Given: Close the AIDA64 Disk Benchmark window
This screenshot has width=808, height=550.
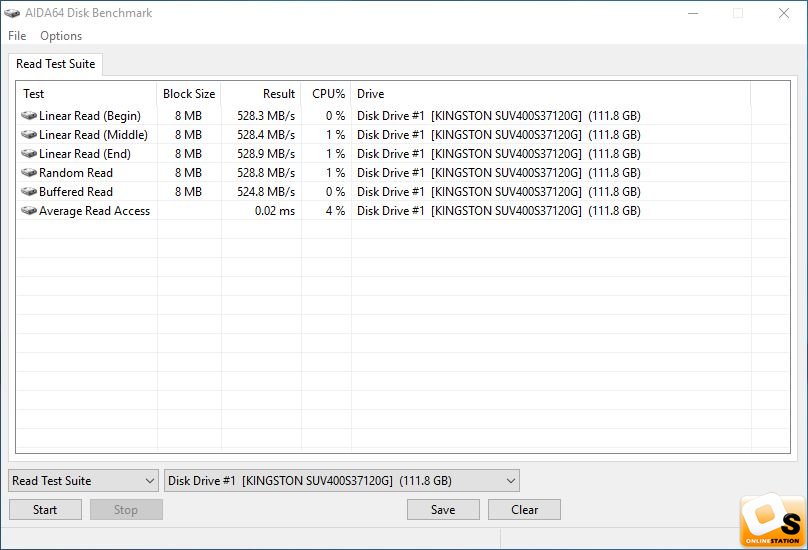Looking at the screenshot, I should coord(784,13).
